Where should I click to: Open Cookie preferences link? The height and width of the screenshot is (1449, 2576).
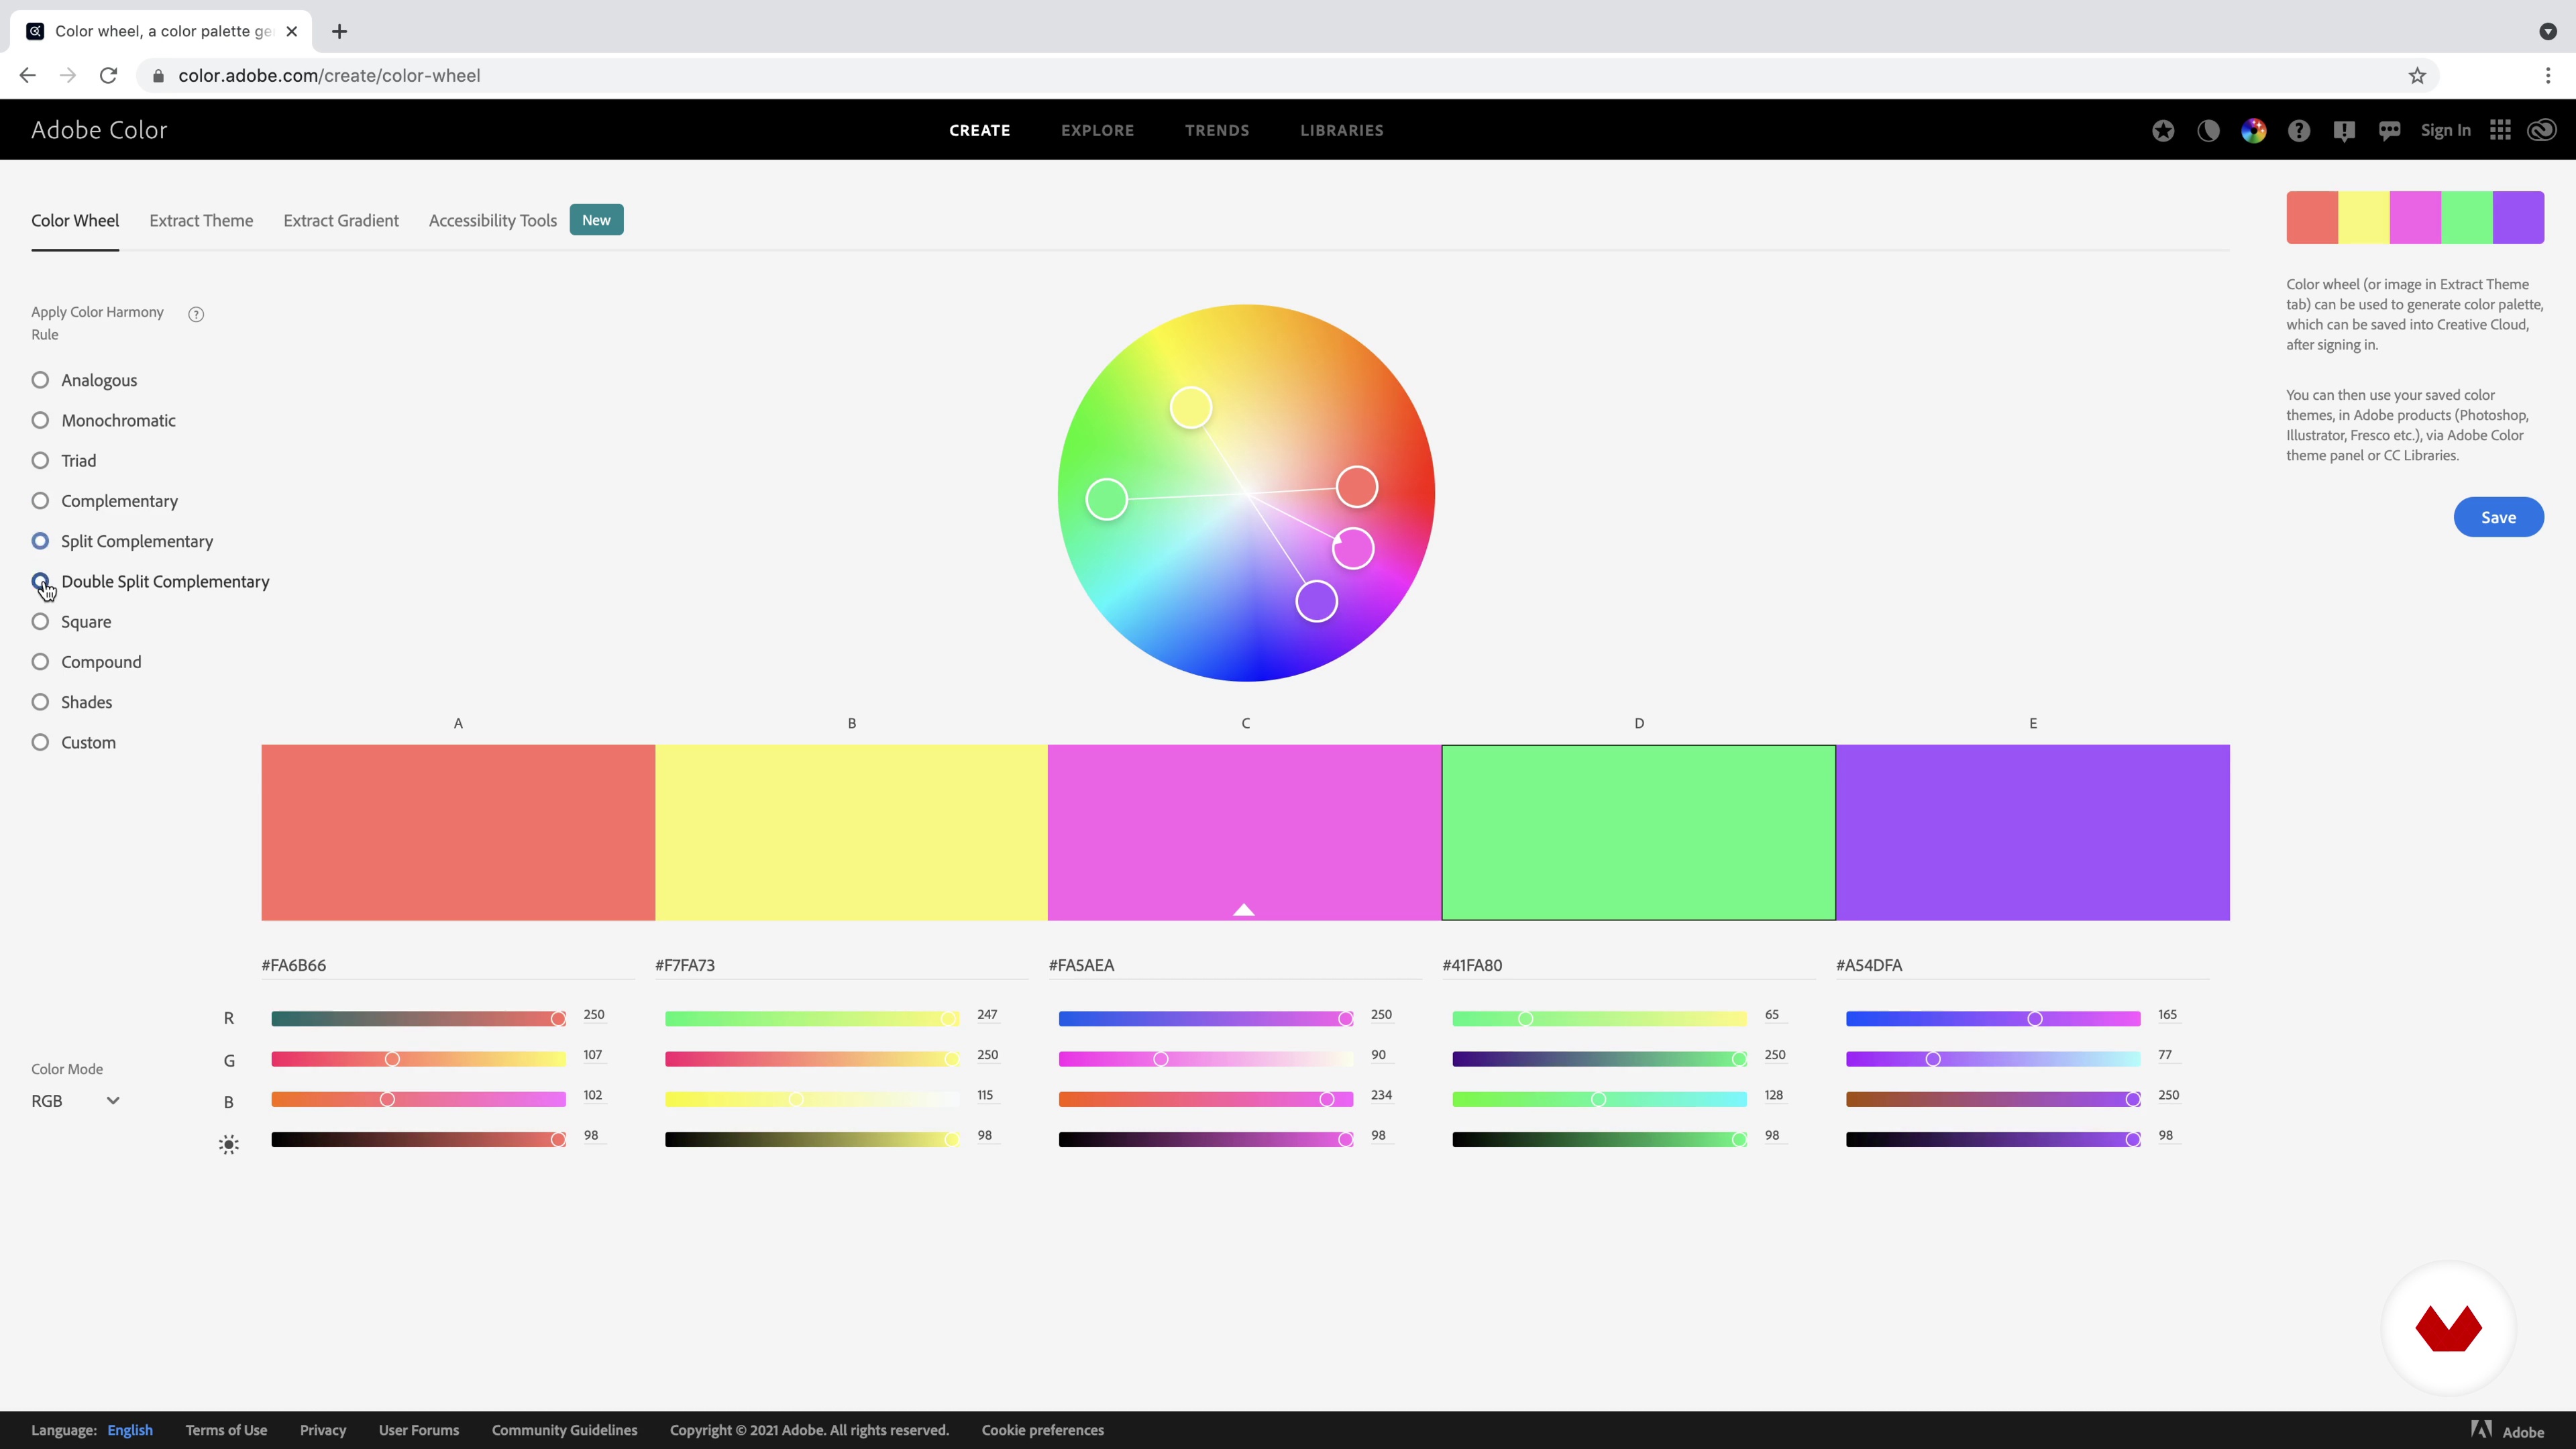[1043, 1430]
